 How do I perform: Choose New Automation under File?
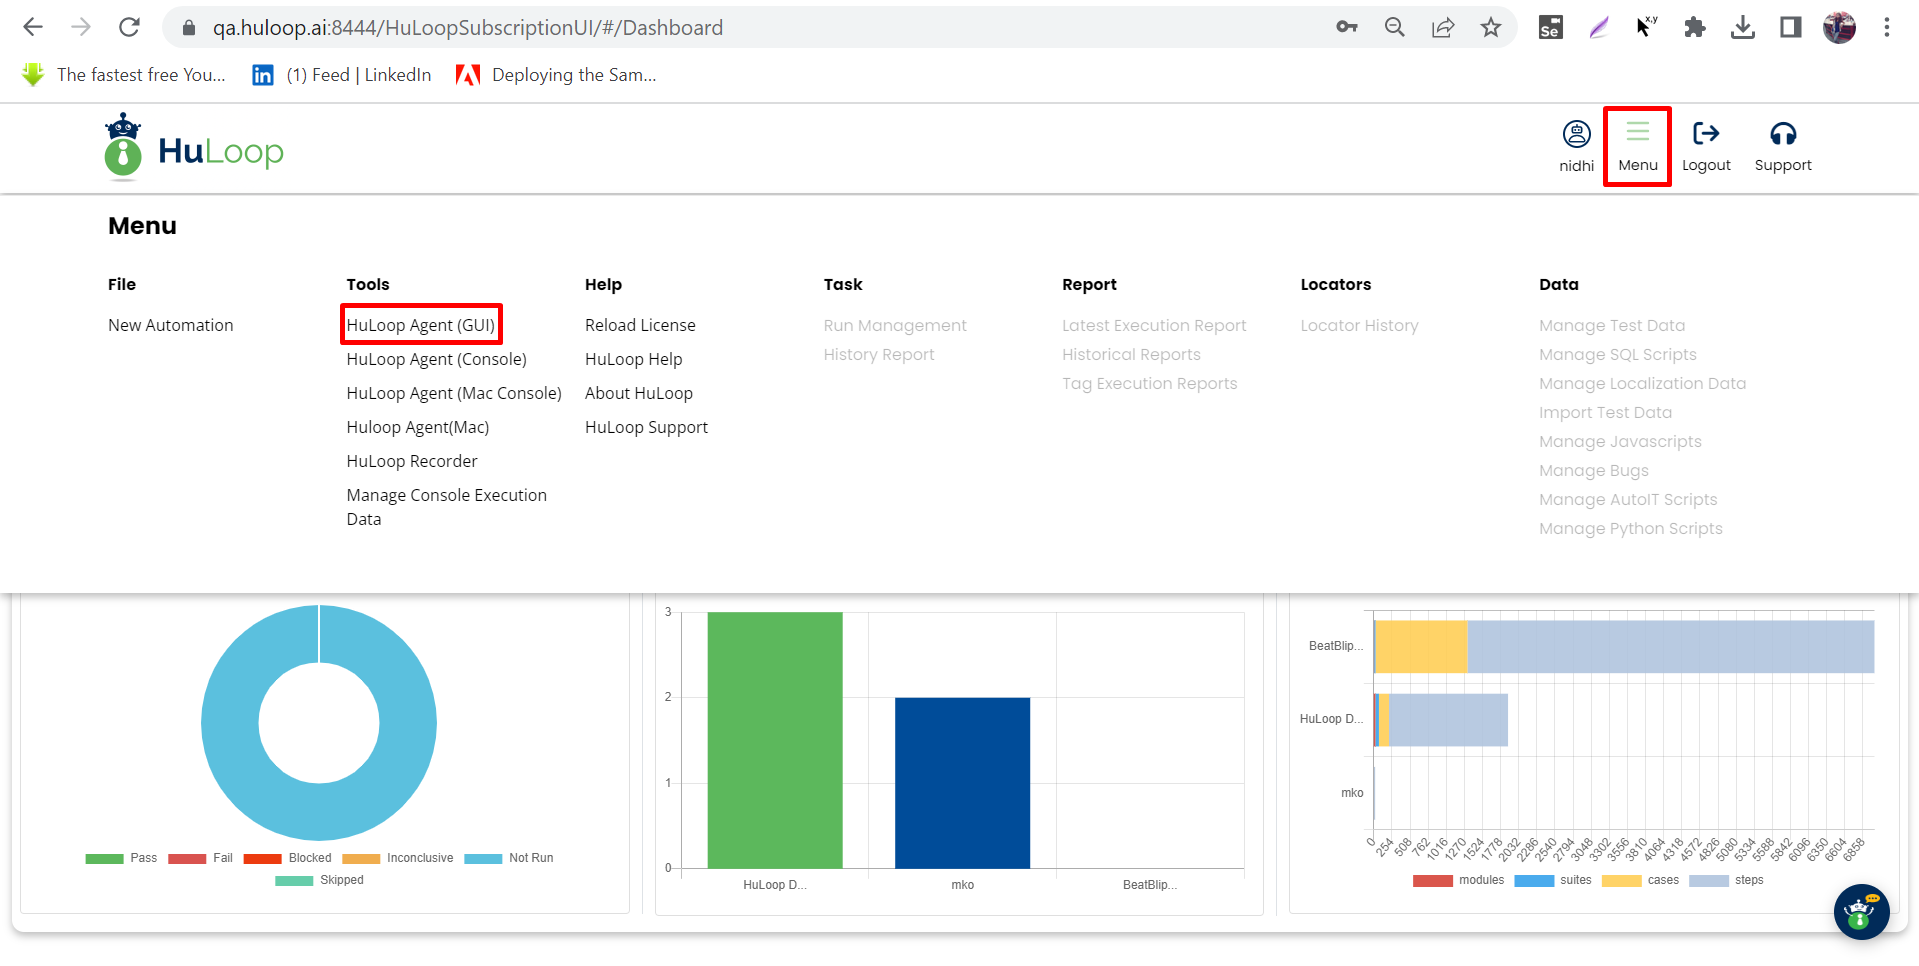(x=170, y=325)
